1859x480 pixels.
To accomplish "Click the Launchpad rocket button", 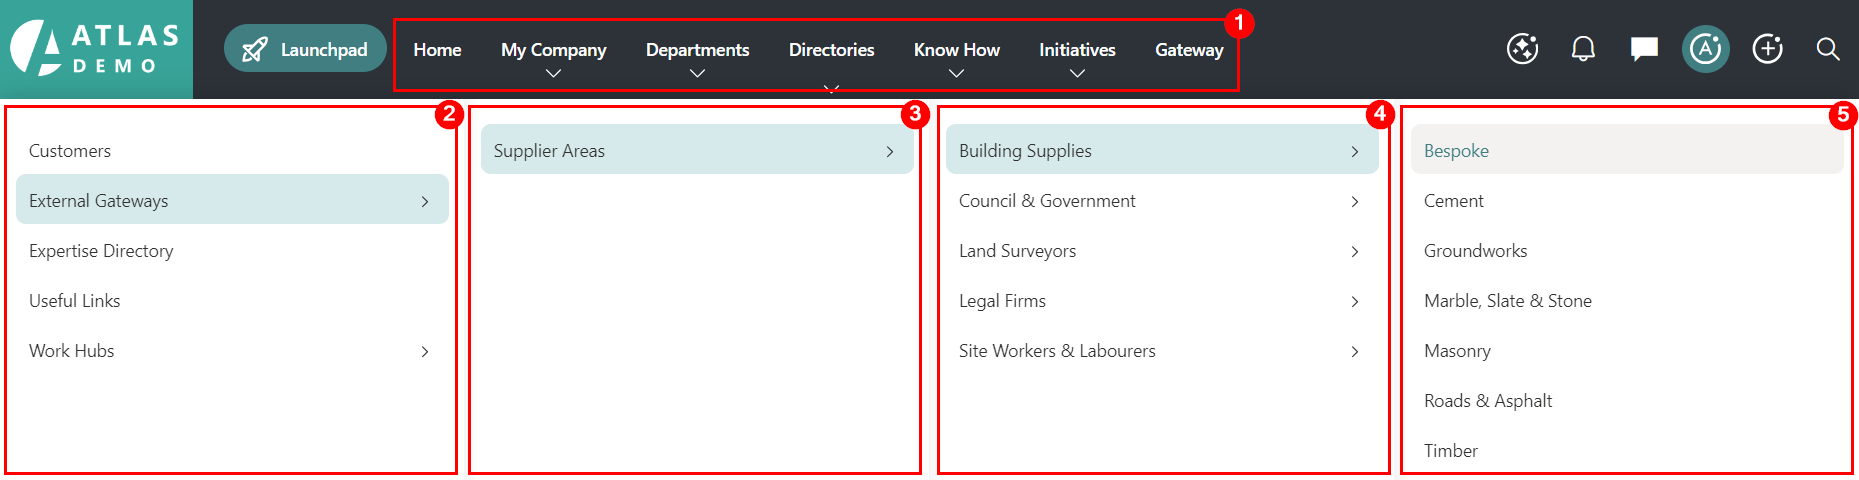I will click(x=305, y=49).
